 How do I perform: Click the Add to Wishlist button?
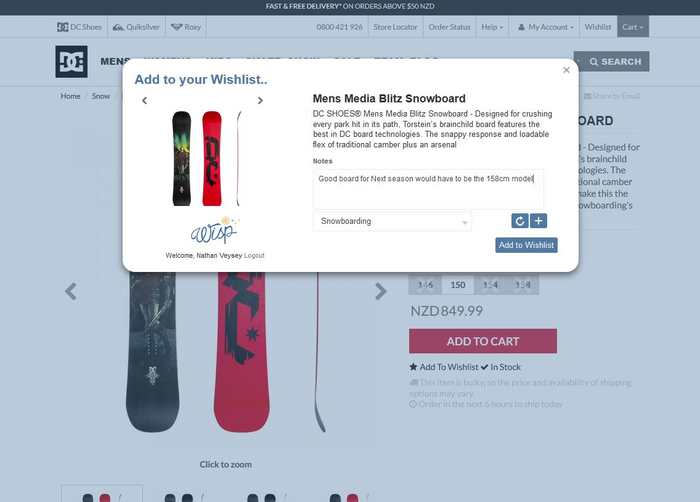(526, 245)
